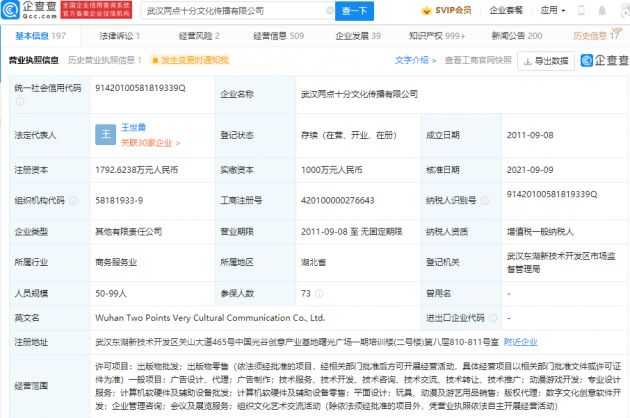Clear the search box with the x icon

pyautogui.click(x=330, y=10)
